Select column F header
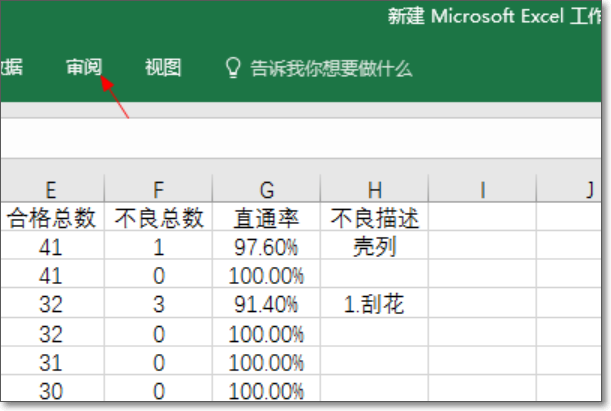The width and height of the screenshot is (611, 411). [x=159, y=189]
